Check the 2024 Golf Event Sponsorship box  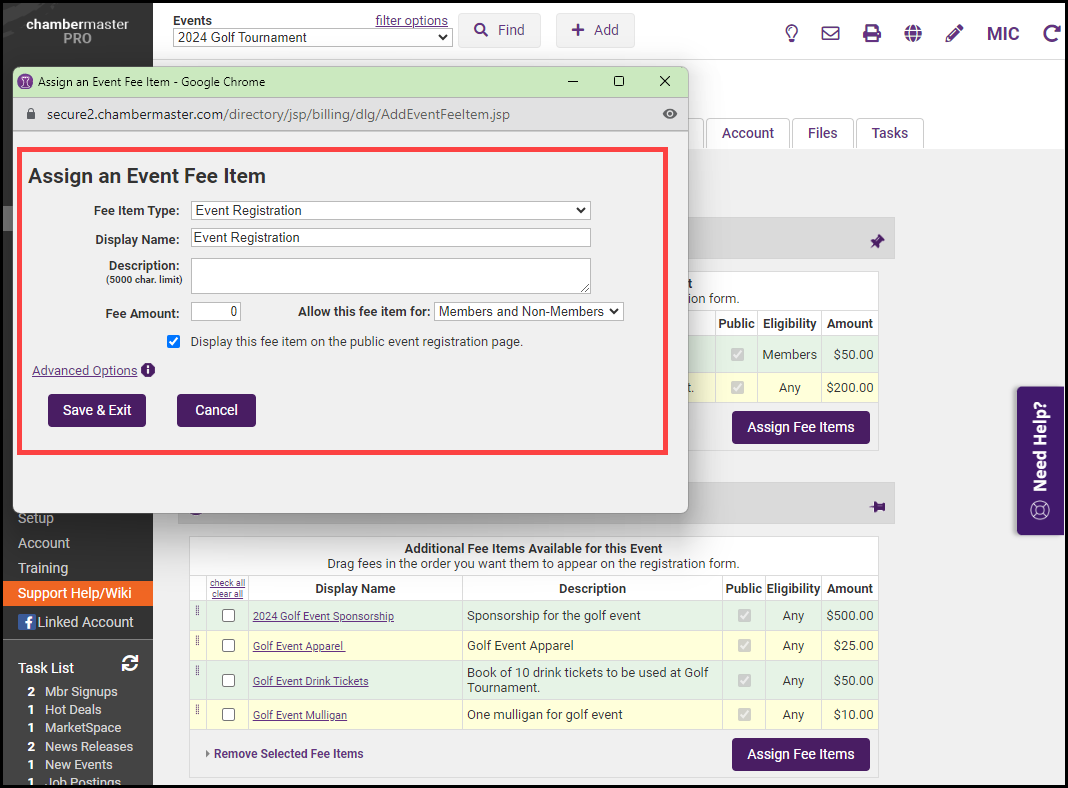click(x=228, y=616)
